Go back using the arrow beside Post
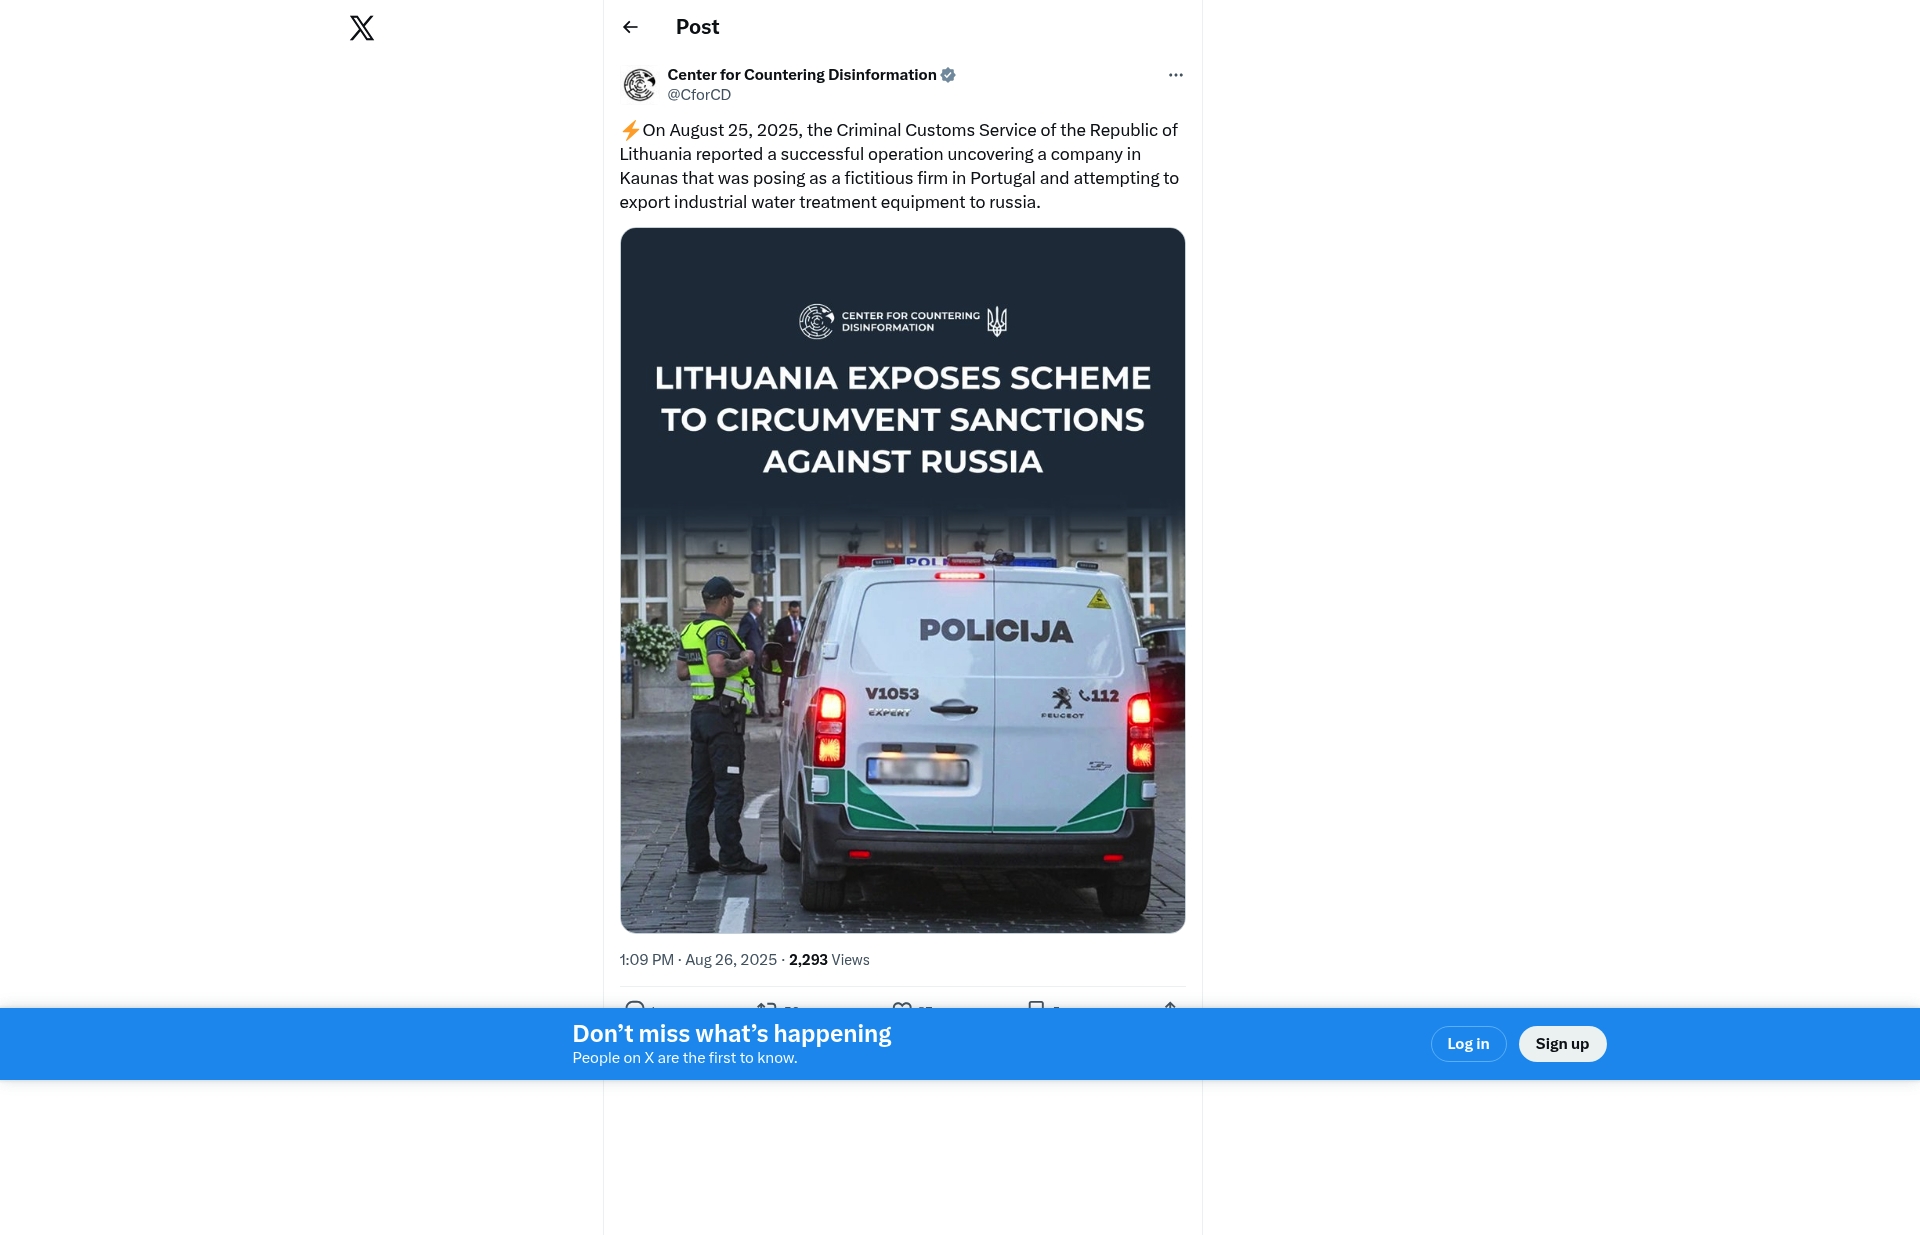Screen dimensions: 1920x1235 click(630, 27)
